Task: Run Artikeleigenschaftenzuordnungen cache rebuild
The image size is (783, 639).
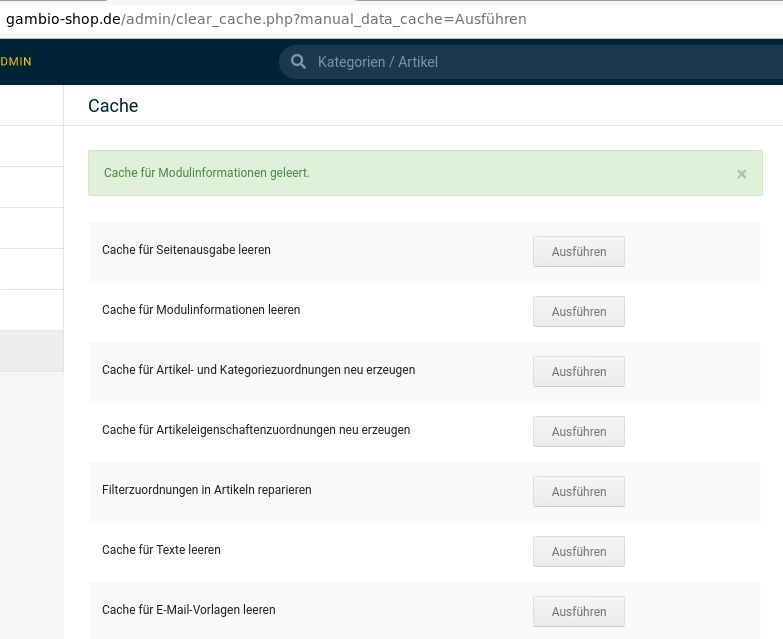Action: coord(578,432)
